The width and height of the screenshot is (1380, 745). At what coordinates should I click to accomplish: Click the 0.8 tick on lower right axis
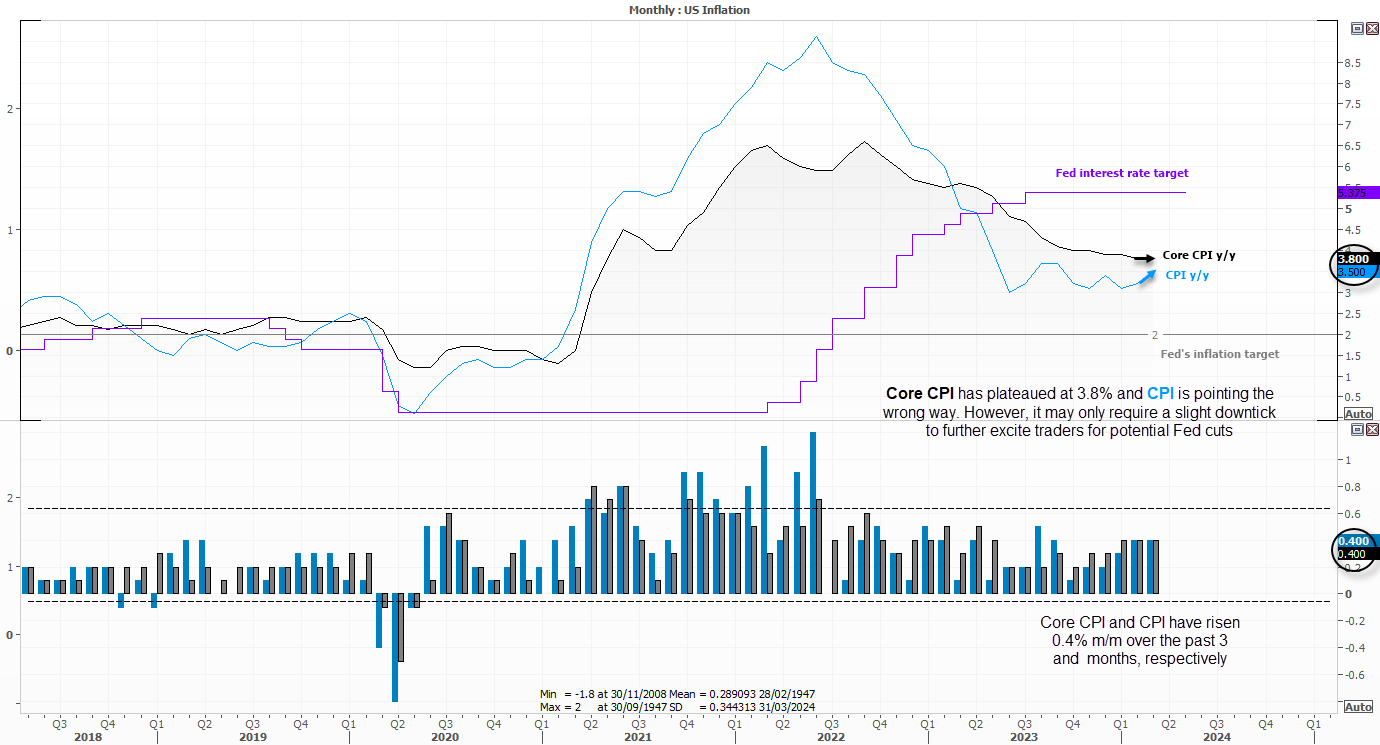coord(1355,487)
